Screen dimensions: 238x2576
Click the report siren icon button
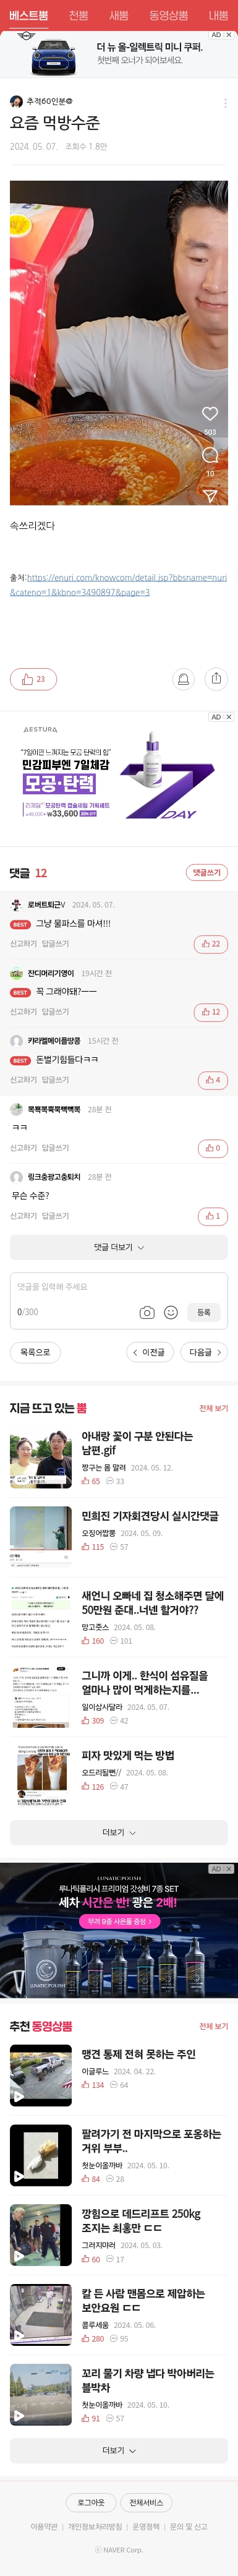(183, 679)
